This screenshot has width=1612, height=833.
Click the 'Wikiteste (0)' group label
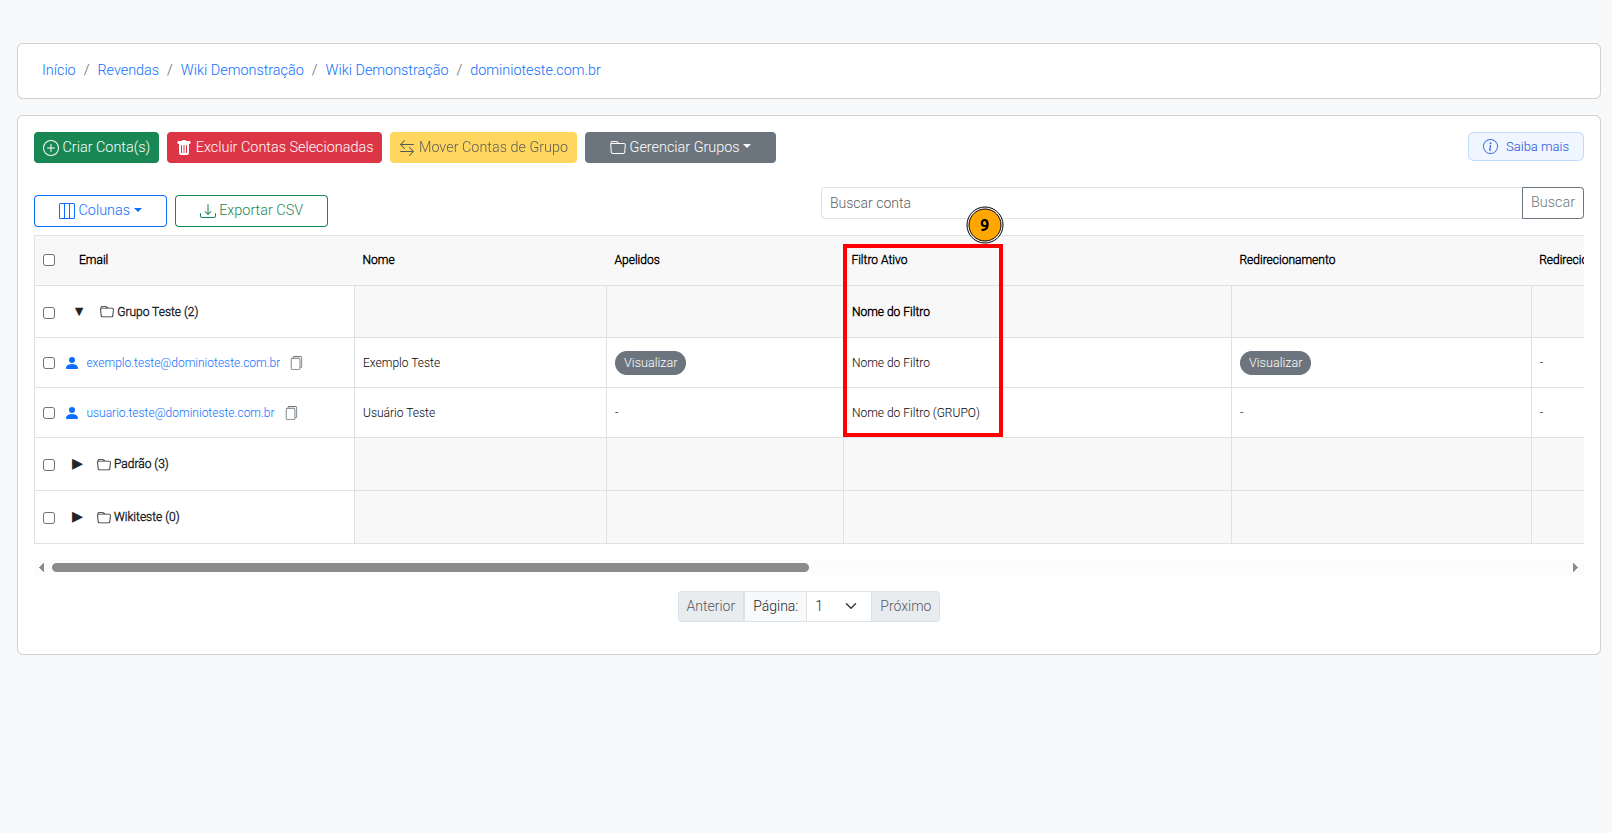(147, 517)
